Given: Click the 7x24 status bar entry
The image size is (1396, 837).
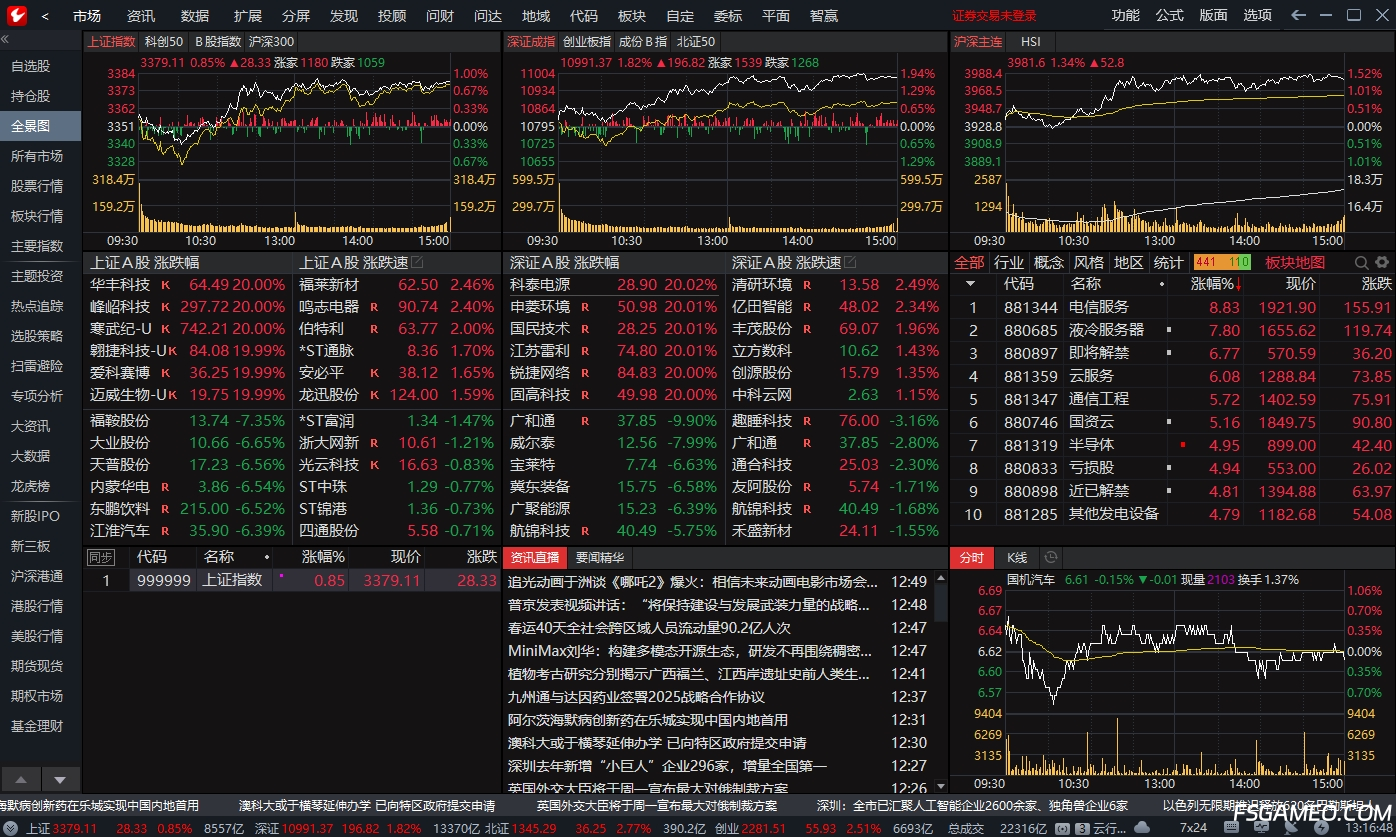Looking at the screenshot, I should coord(1192,828).
